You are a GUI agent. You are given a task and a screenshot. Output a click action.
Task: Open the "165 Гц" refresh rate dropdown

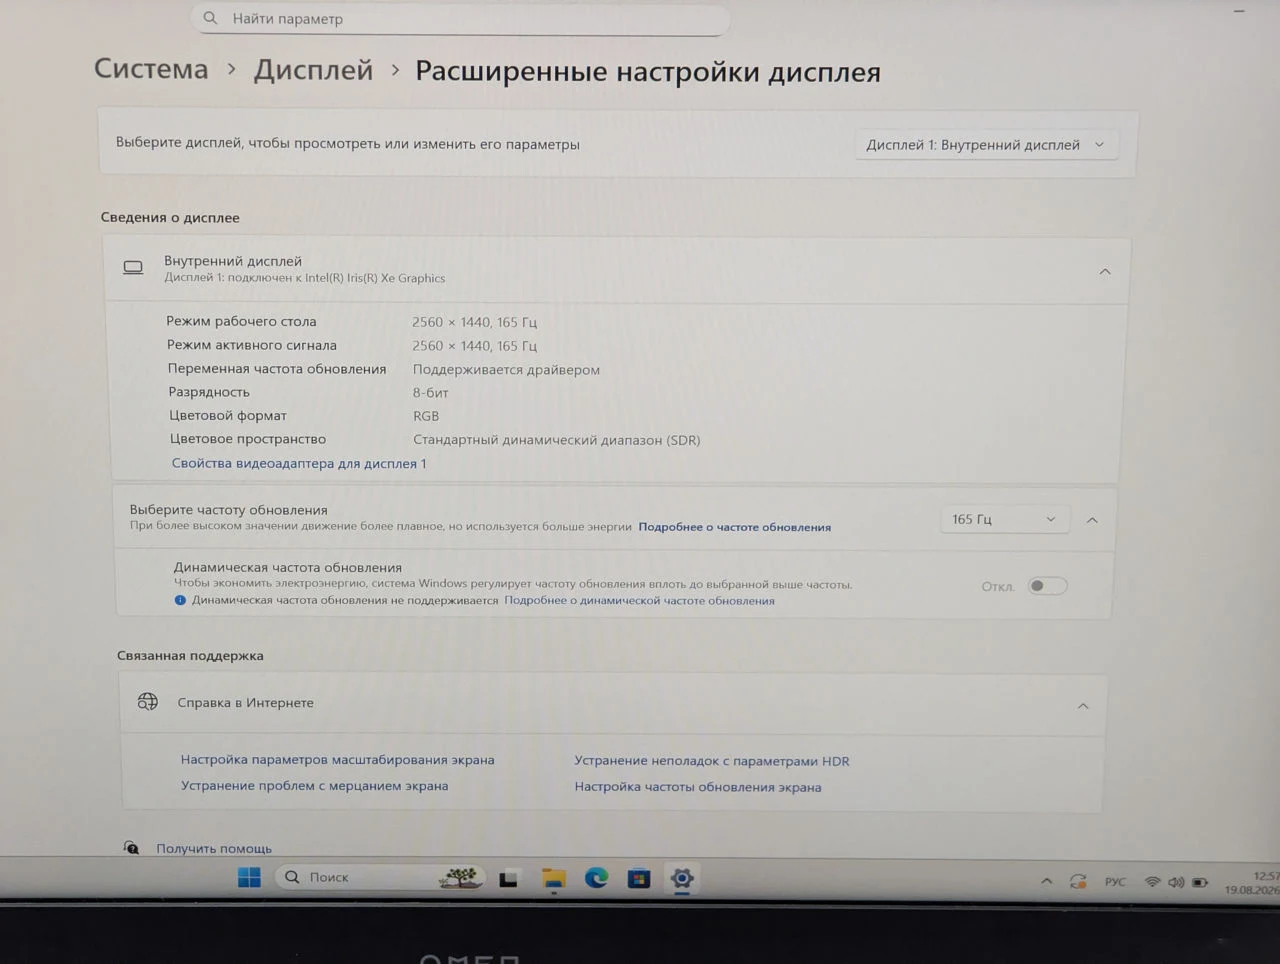coord(1004,519)
